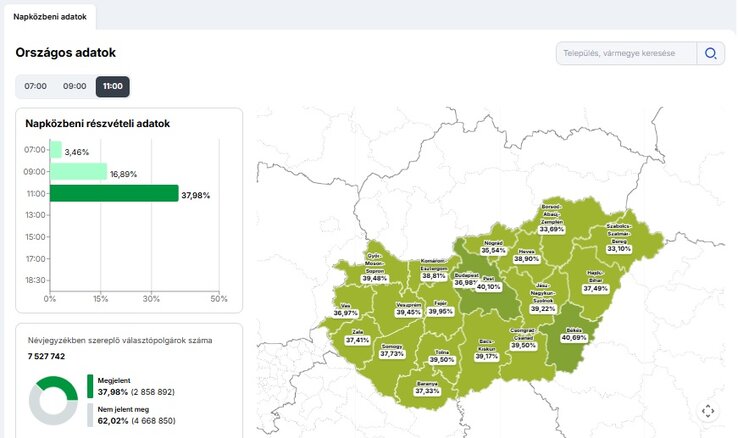The width and height of the screenshot is (738, 438).
Task: Click the 07:00 bar showing 3,46%
Action: click(x=56, y=150)
